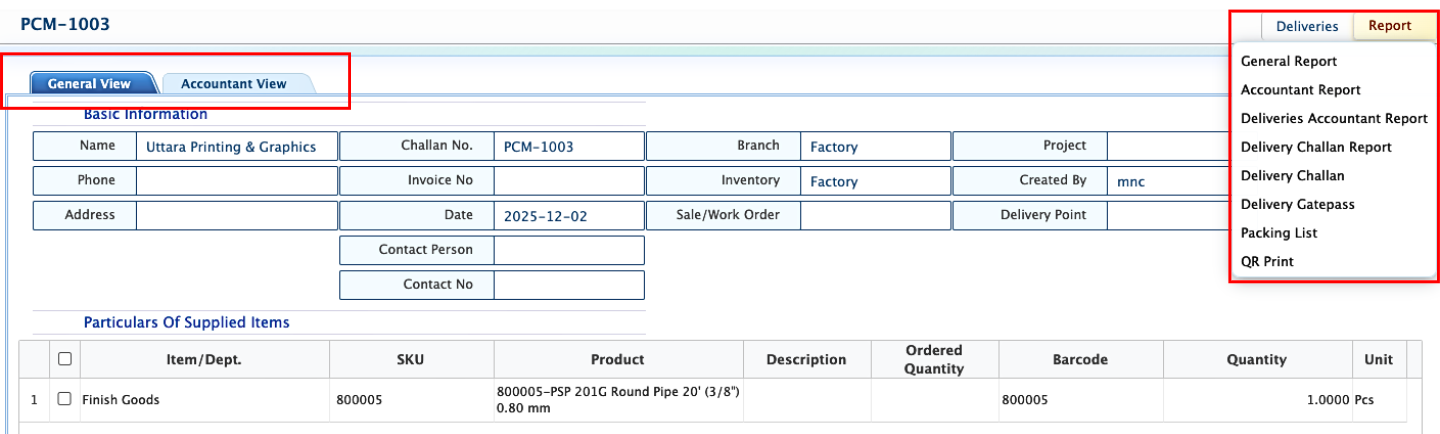
Task: Open the Report dropdown menu
Action: tap(1389, 26)
